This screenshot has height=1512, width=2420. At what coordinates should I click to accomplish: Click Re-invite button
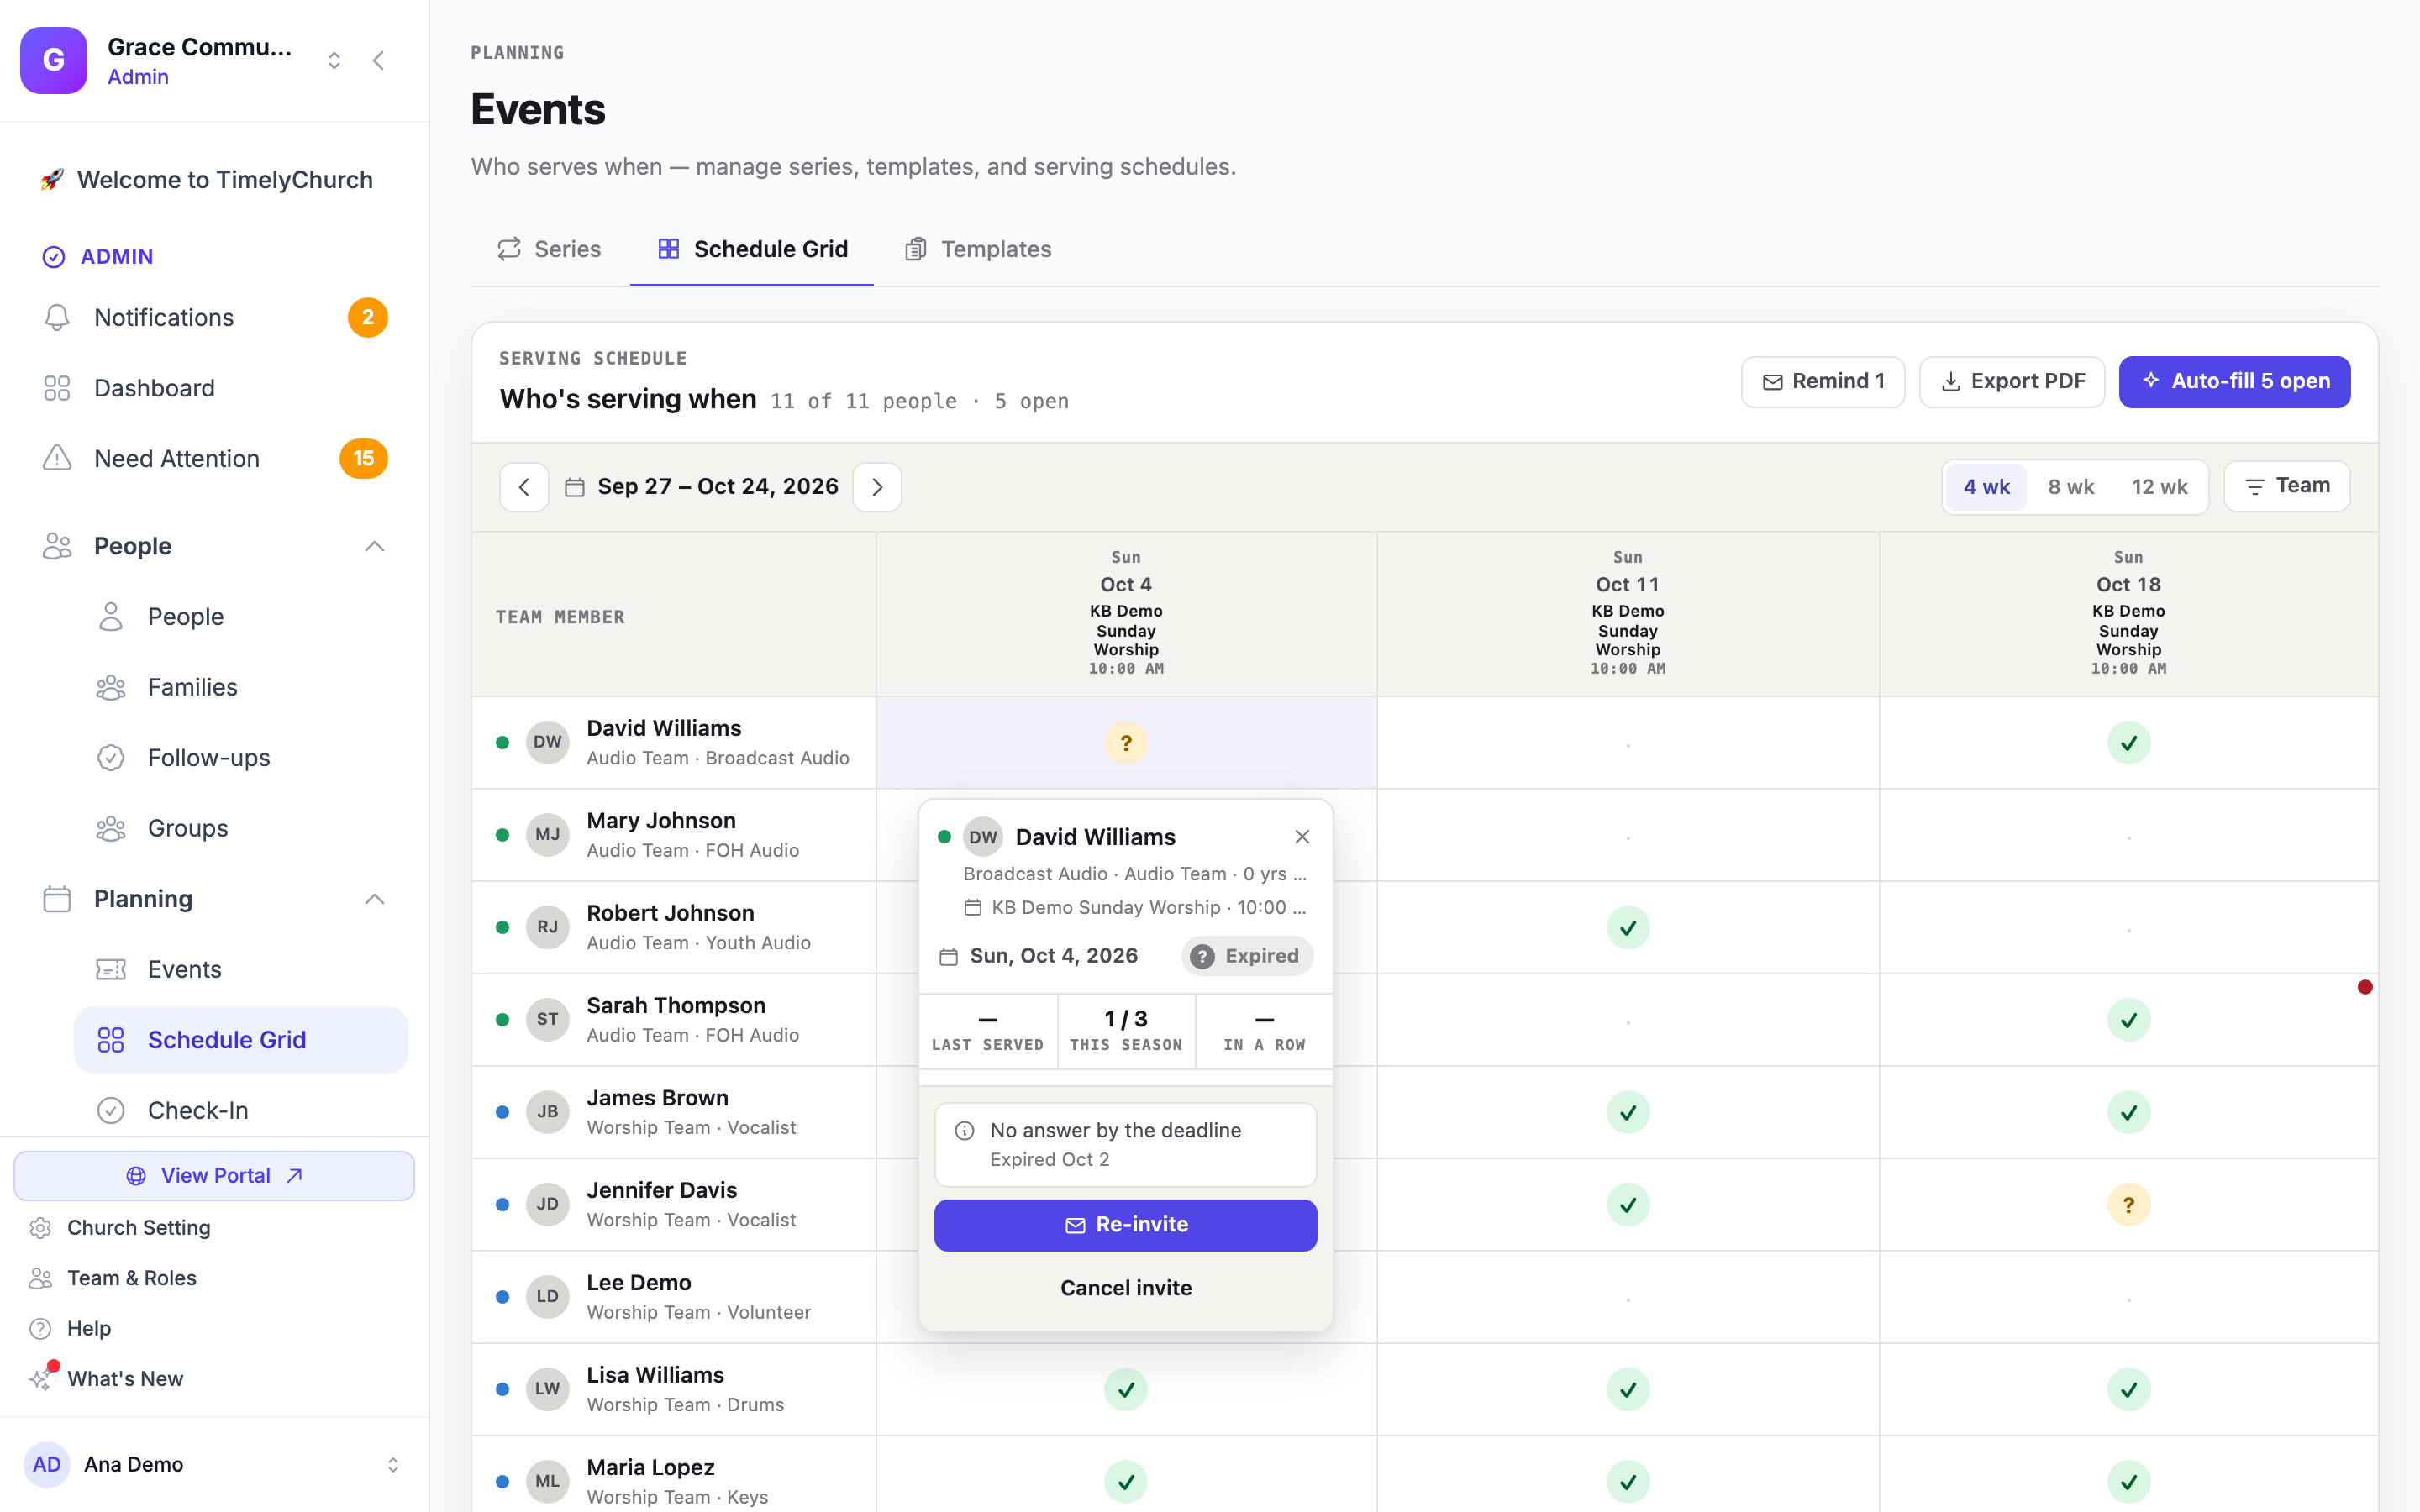click(x=1126, y=1225)
